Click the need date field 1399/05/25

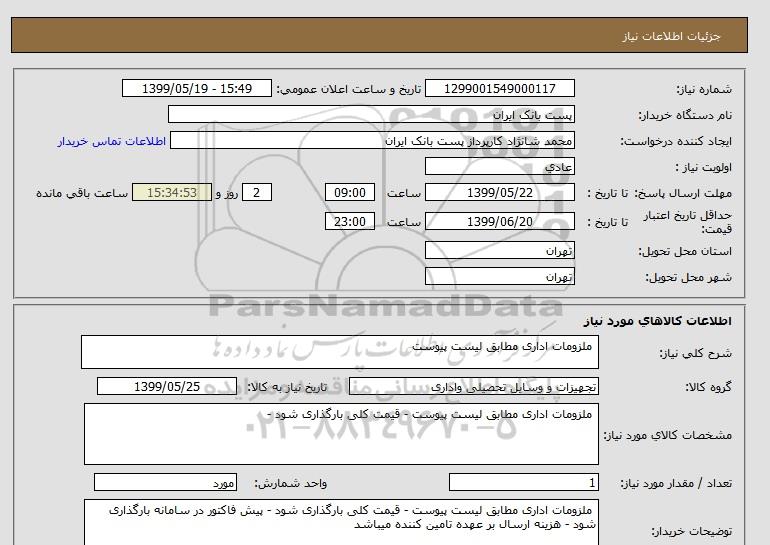[166, 386]
